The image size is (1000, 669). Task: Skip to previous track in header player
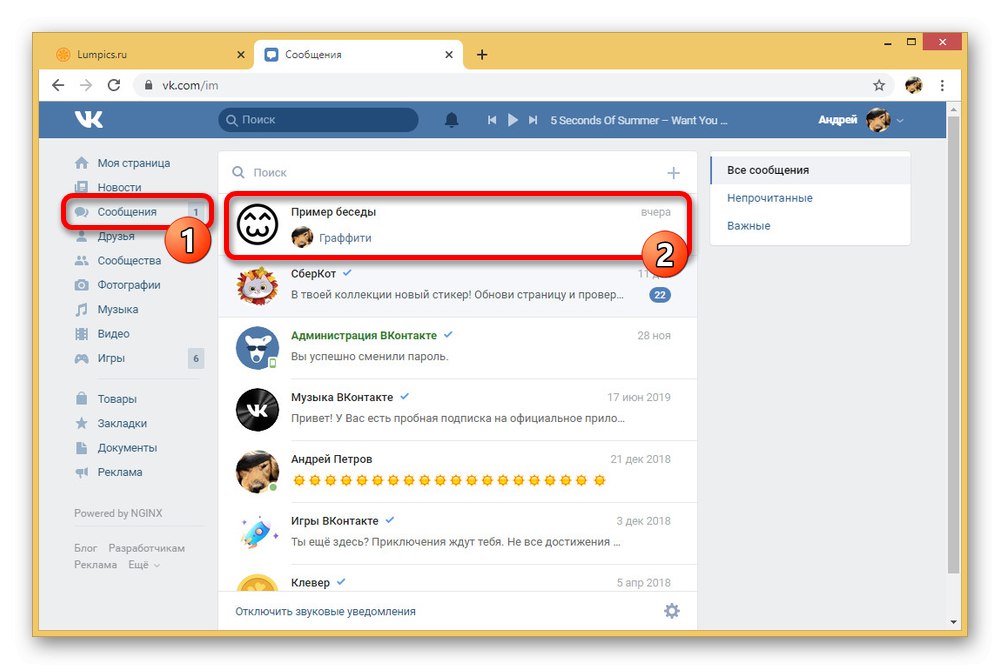tap(492, 120)
